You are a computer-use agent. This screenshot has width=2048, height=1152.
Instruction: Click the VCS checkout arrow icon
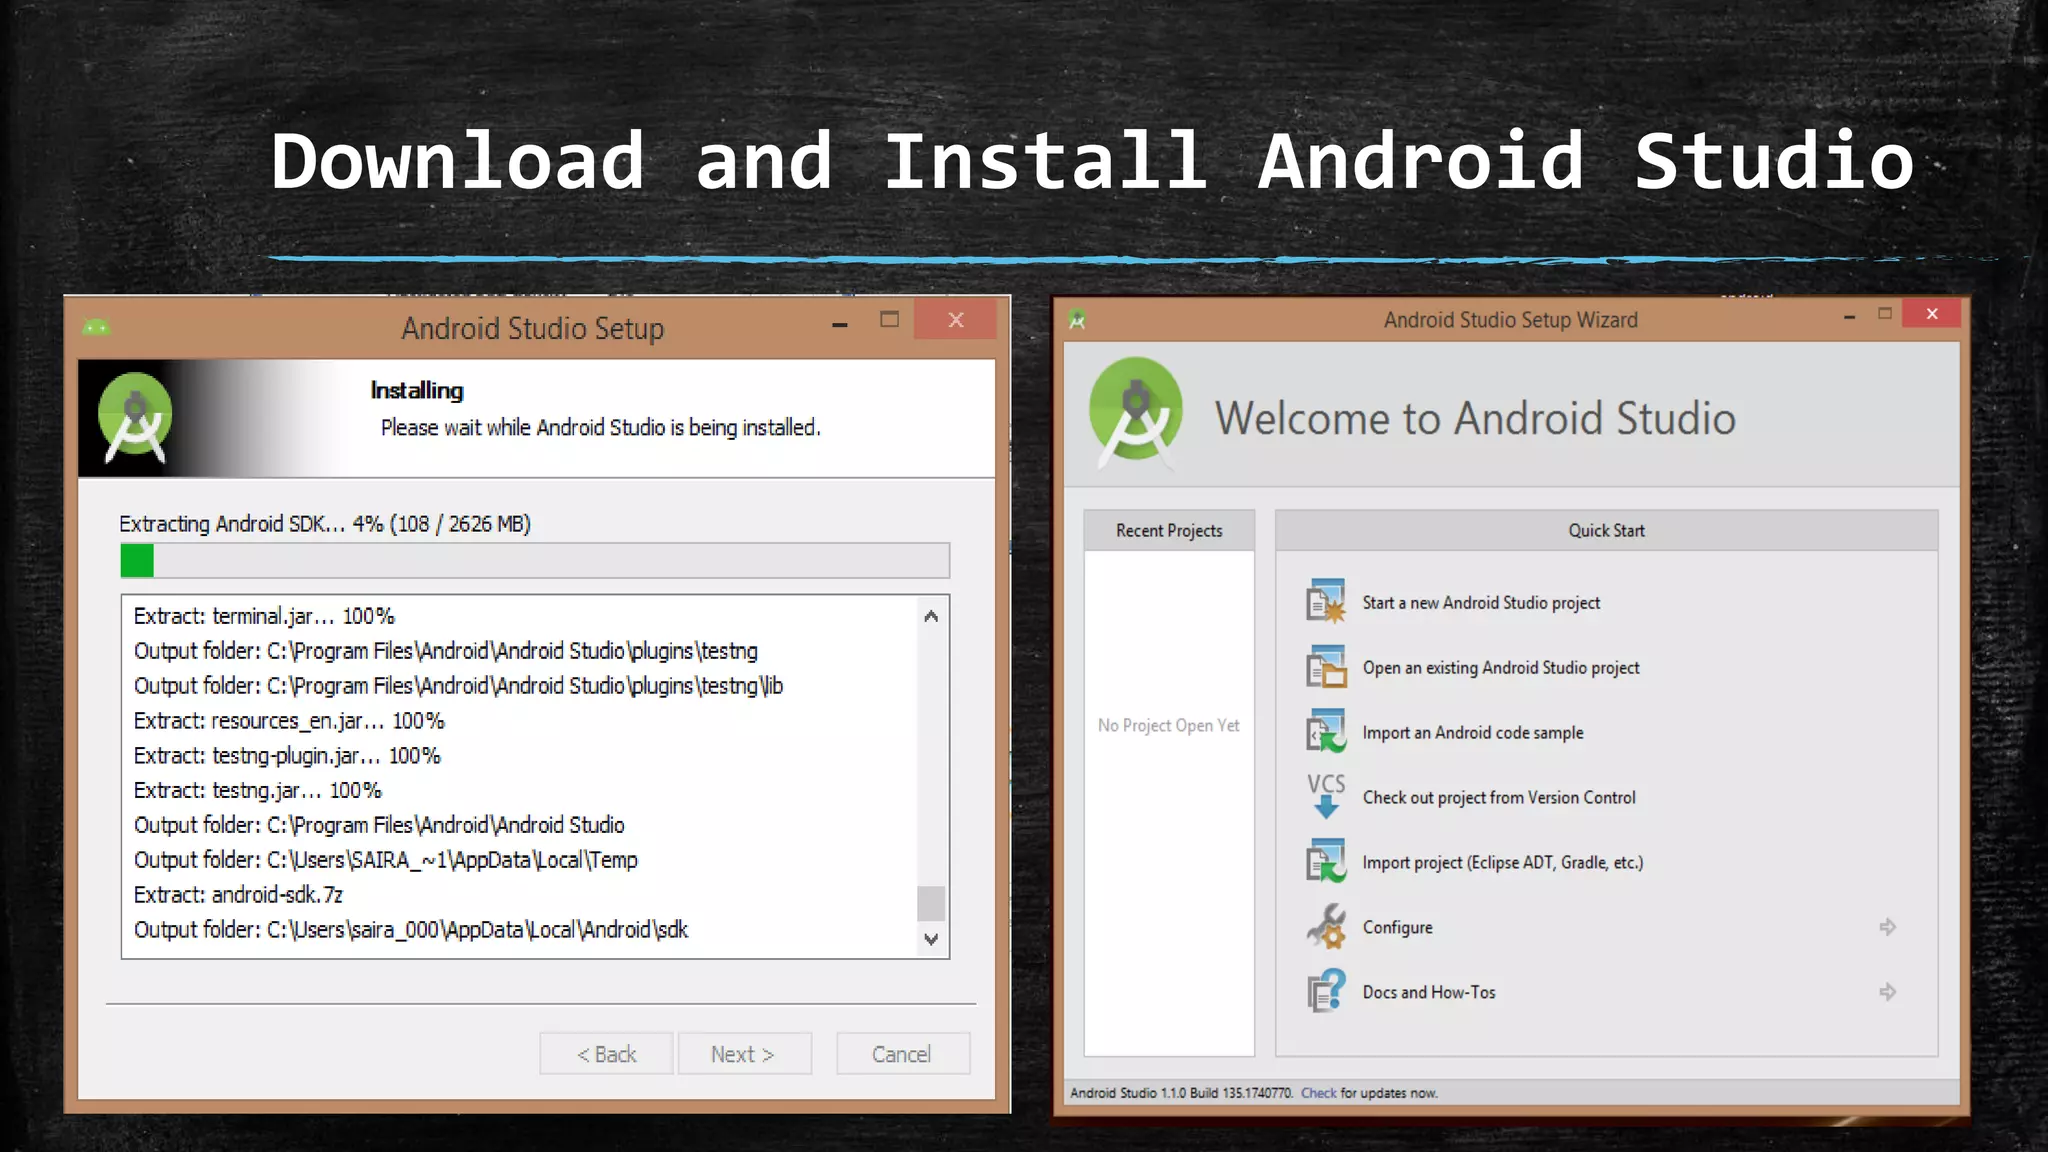pyautogui.click(x=1326, y=796)
